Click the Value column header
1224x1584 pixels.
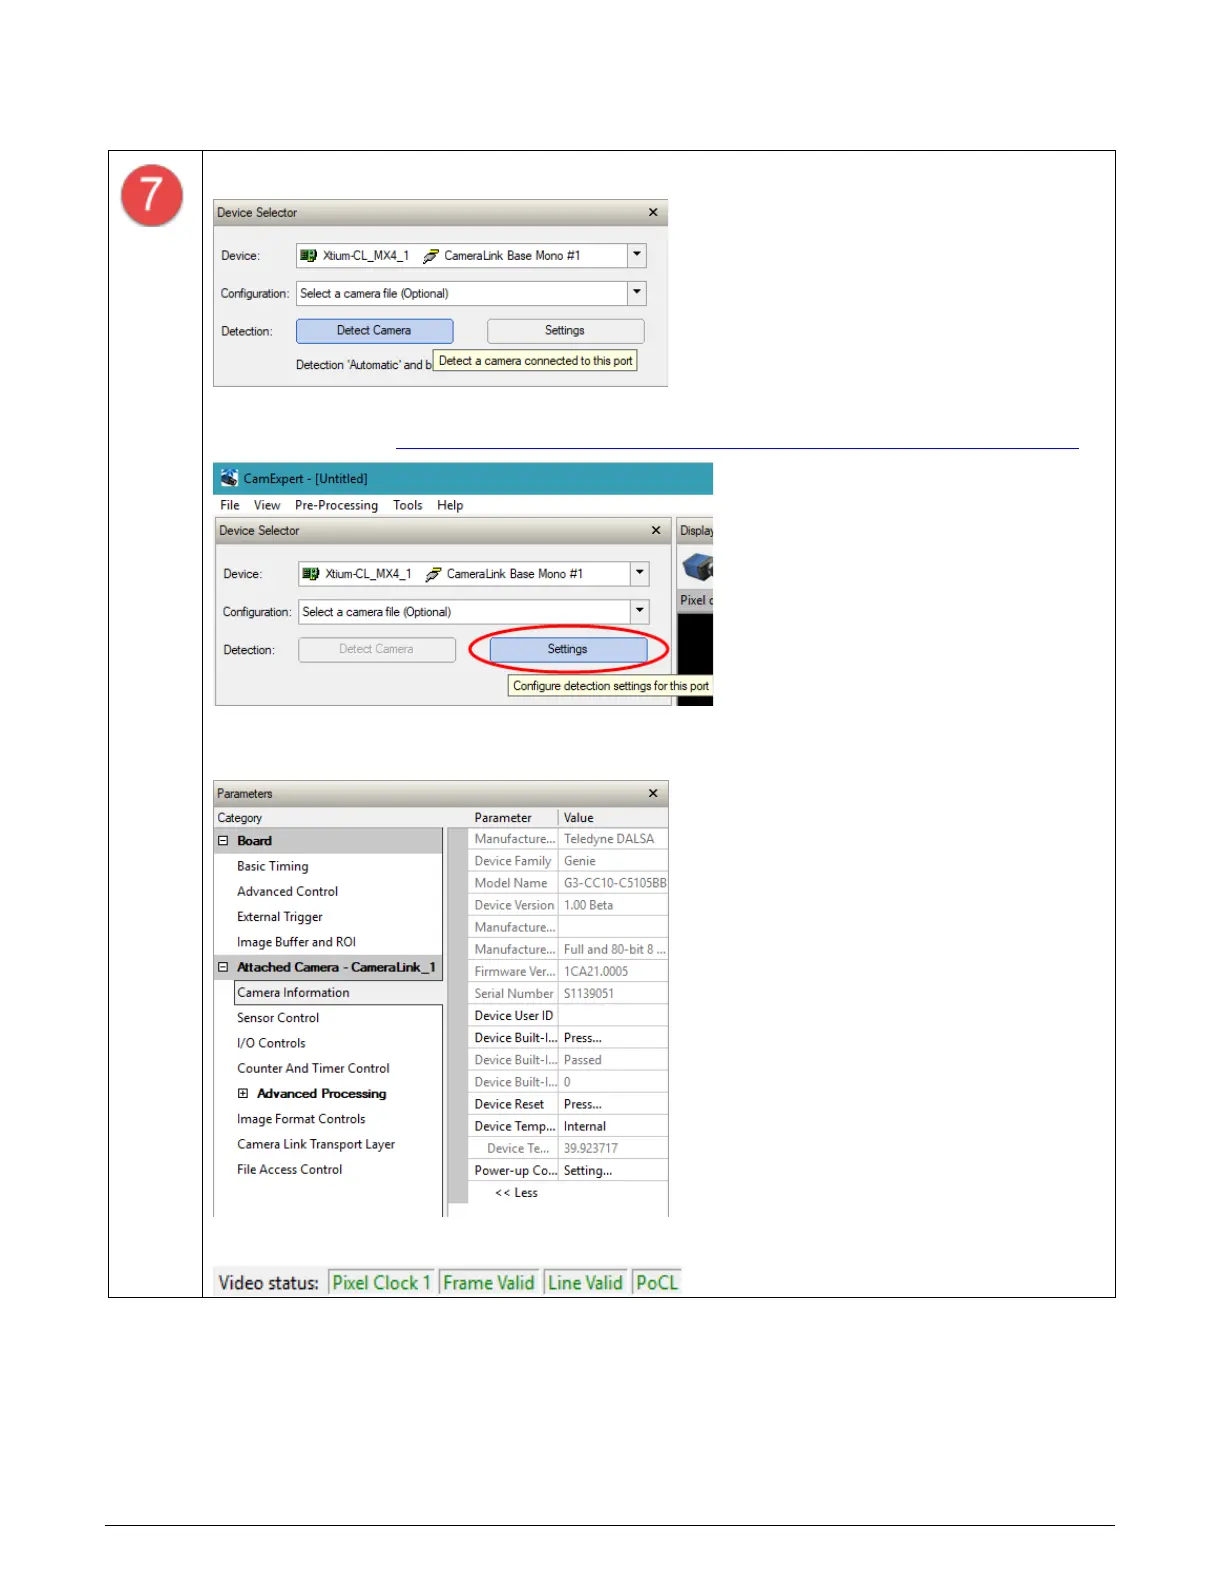click(x=578, y=817)
